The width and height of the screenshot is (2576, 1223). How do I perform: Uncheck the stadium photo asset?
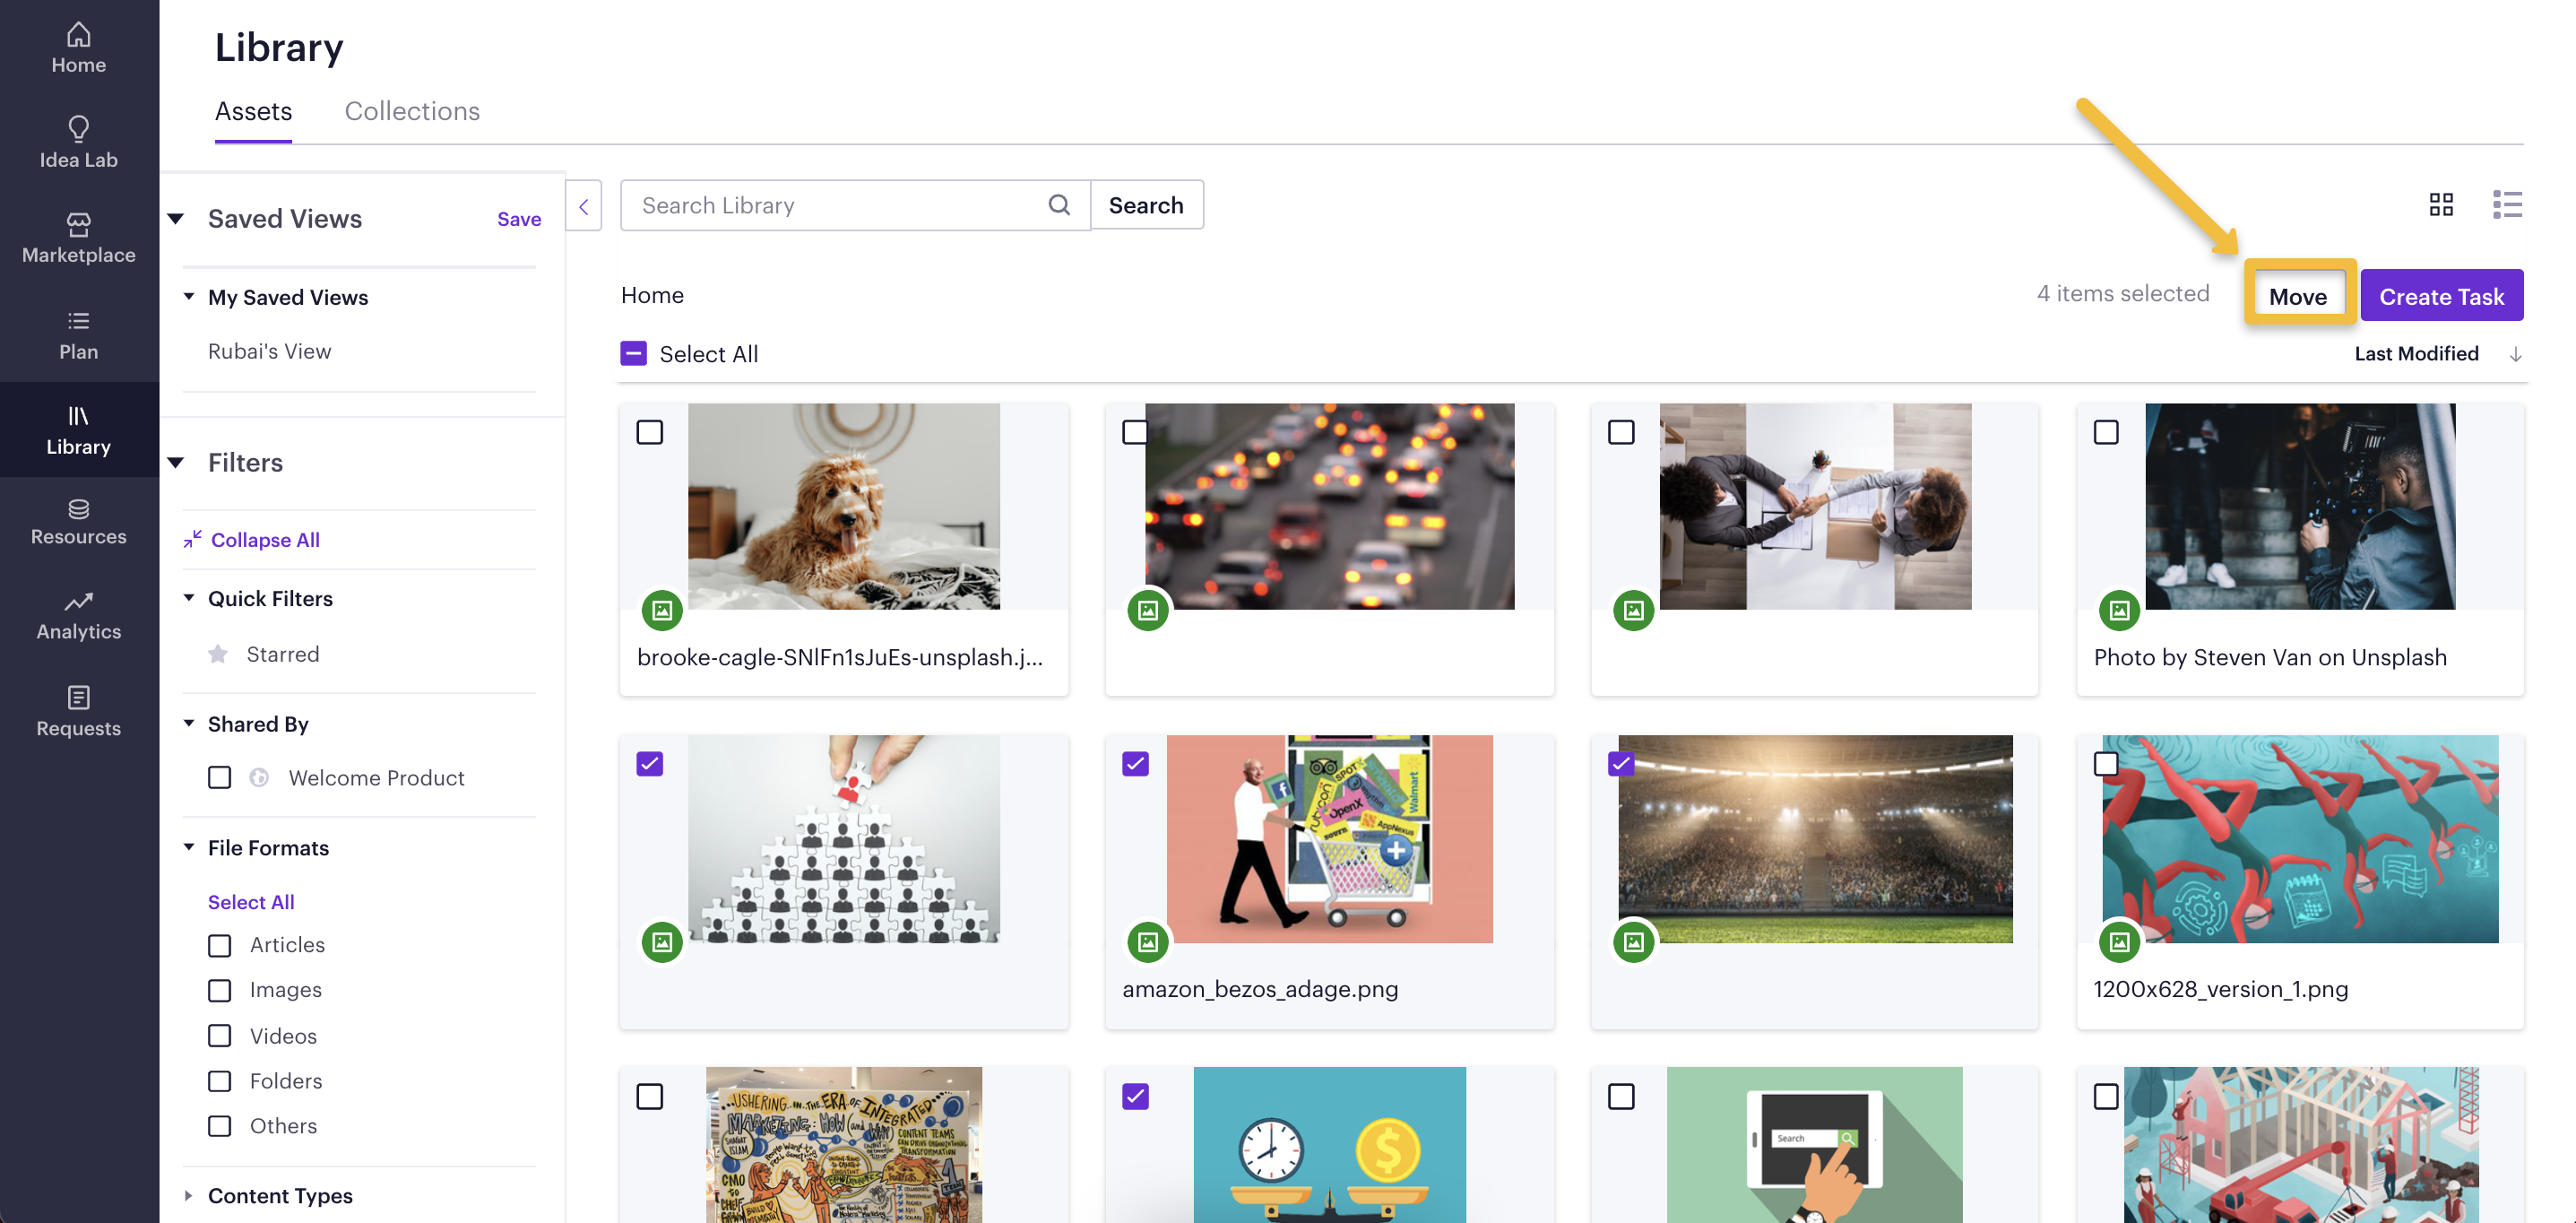coord(1621,764)
